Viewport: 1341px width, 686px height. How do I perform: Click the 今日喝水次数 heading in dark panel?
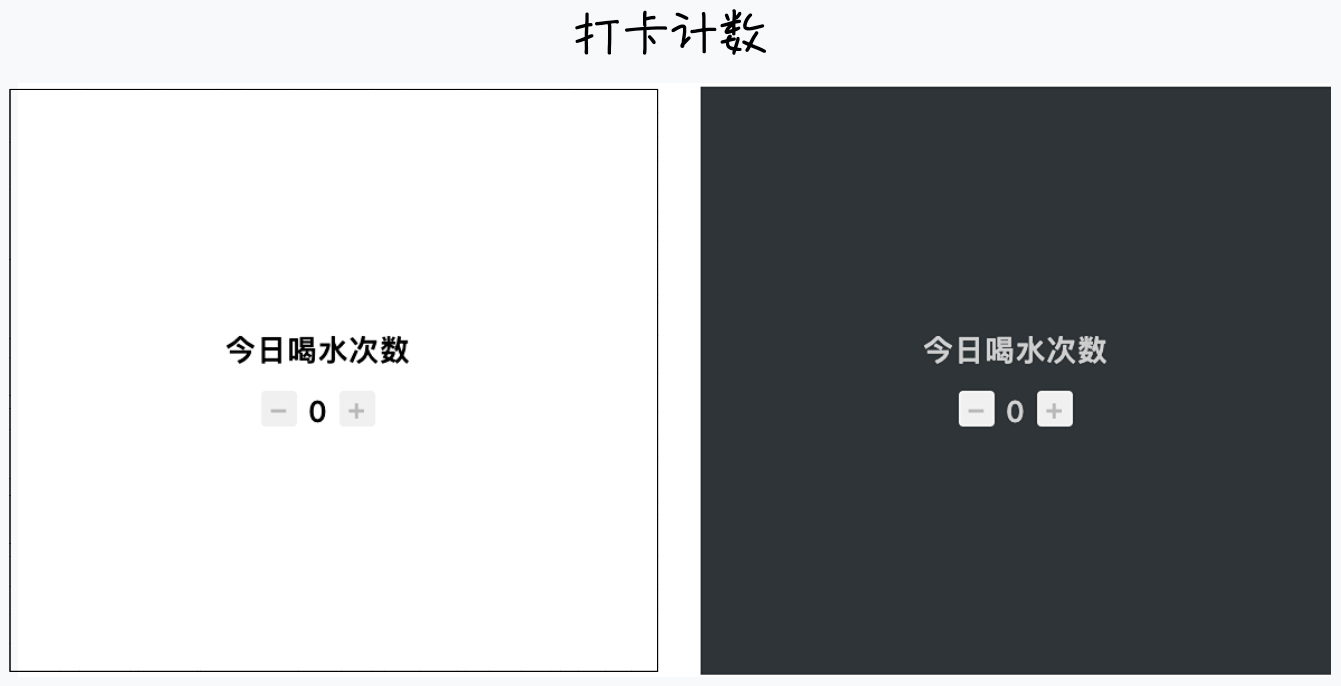point(1015,351)
